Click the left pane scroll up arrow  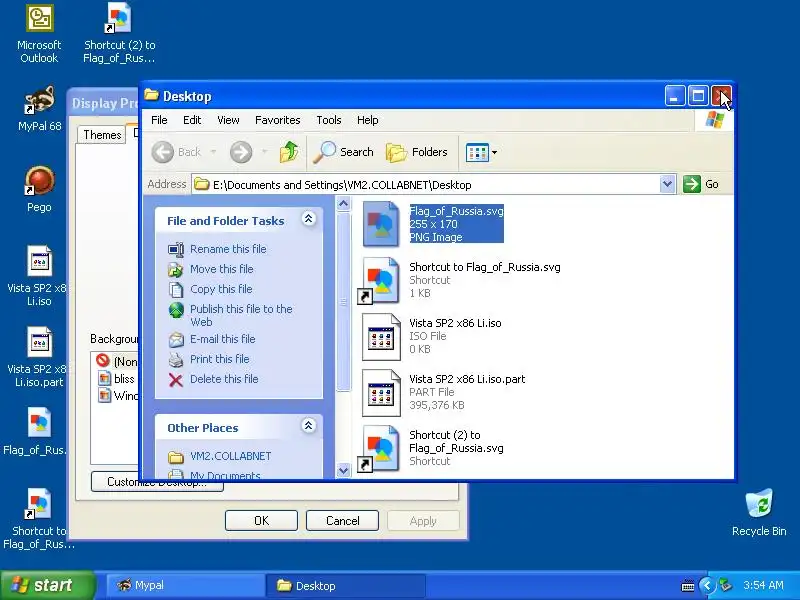click(x=343, y=204)
